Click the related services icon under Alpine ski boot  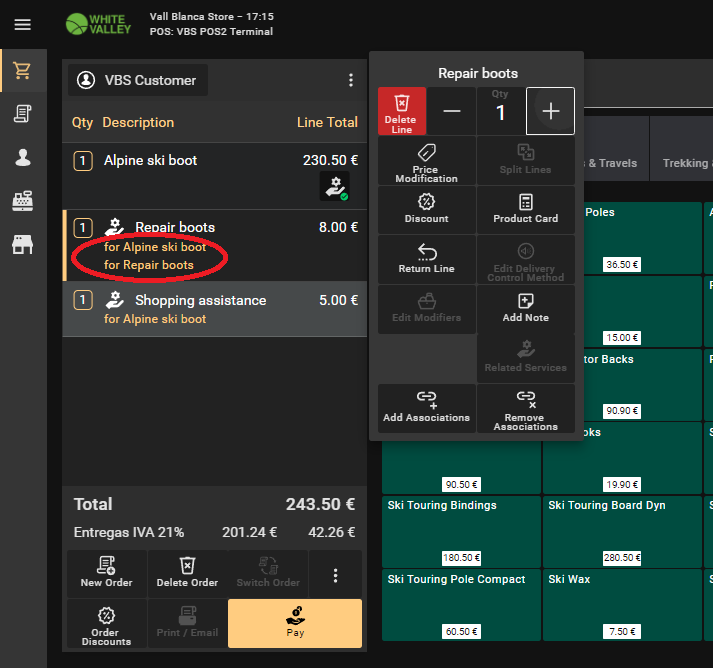334,186
